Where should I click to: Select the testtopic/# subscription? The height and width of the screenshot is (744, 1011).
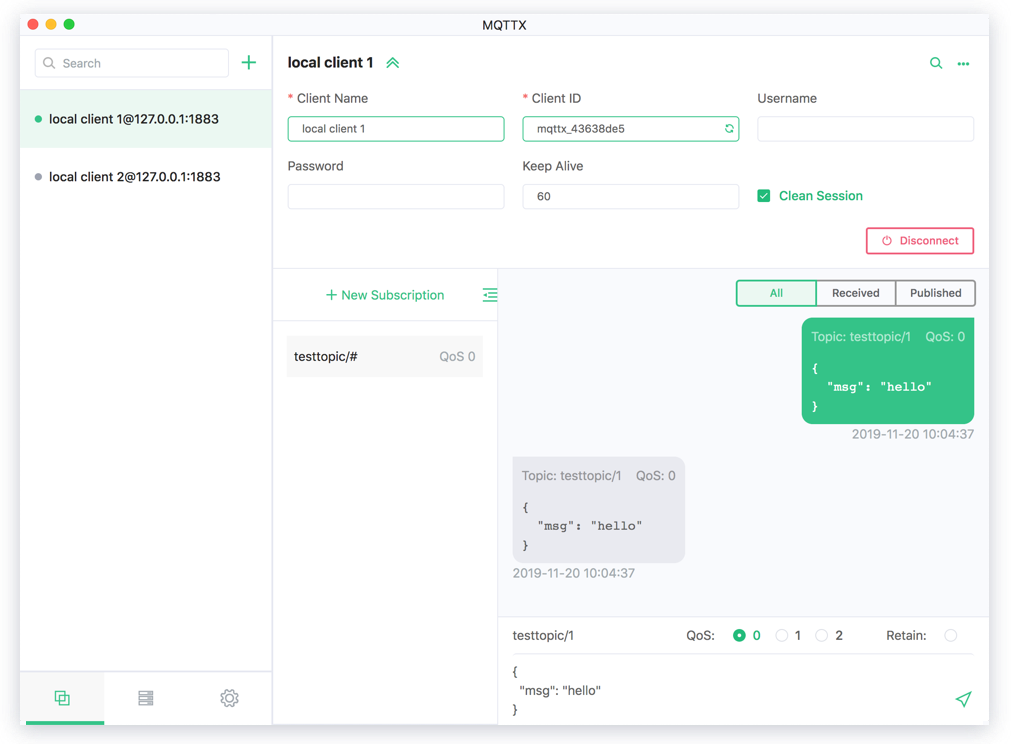tap(385, 357)
